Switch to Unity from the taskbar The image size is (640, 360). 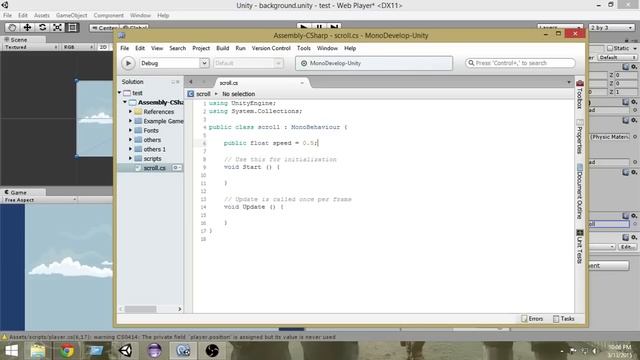tap(125, 351)
